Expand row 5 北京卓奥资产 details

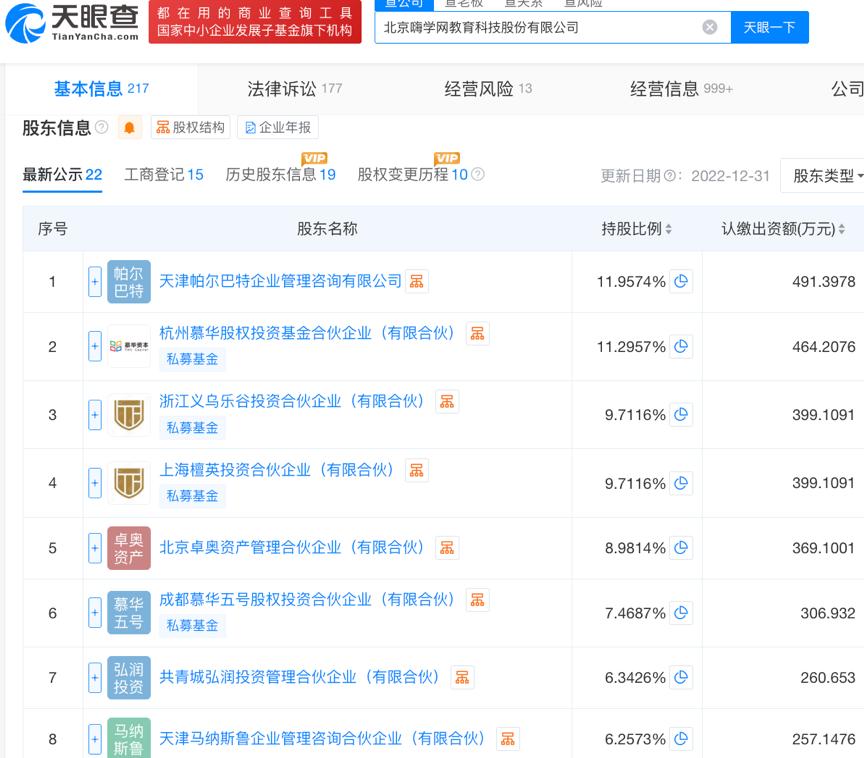(x=95, y=548)
